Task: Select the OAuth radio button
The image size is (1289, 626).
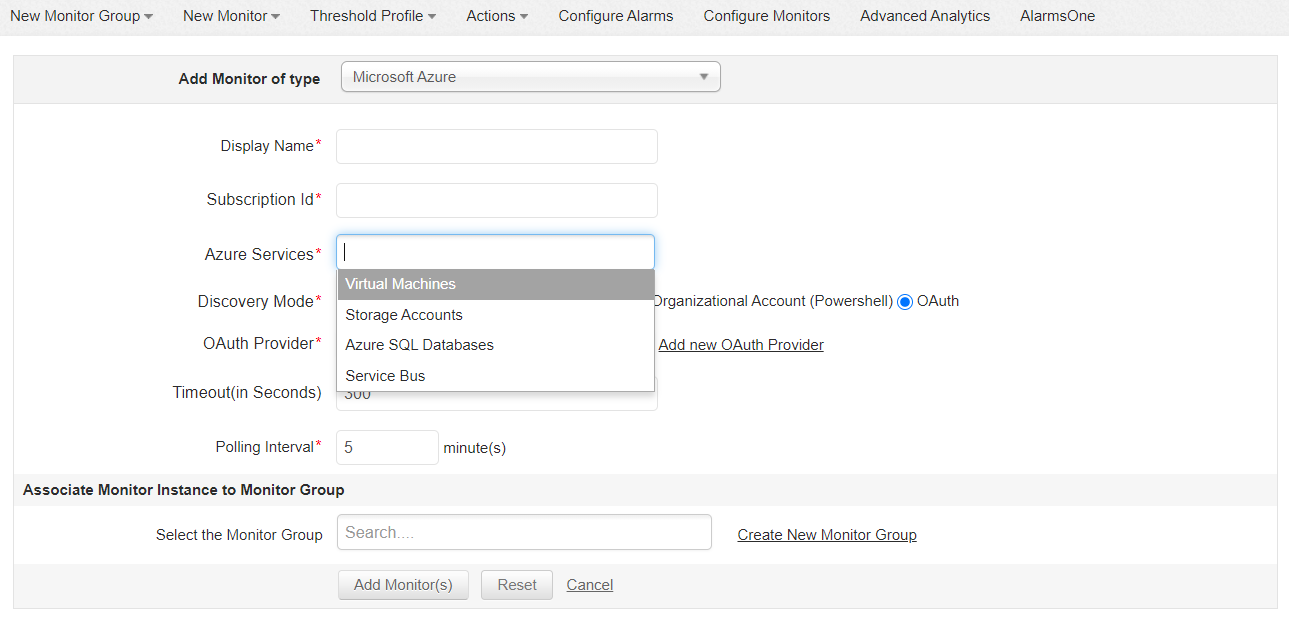Action: pyautogui.click(x=906, y=302)
